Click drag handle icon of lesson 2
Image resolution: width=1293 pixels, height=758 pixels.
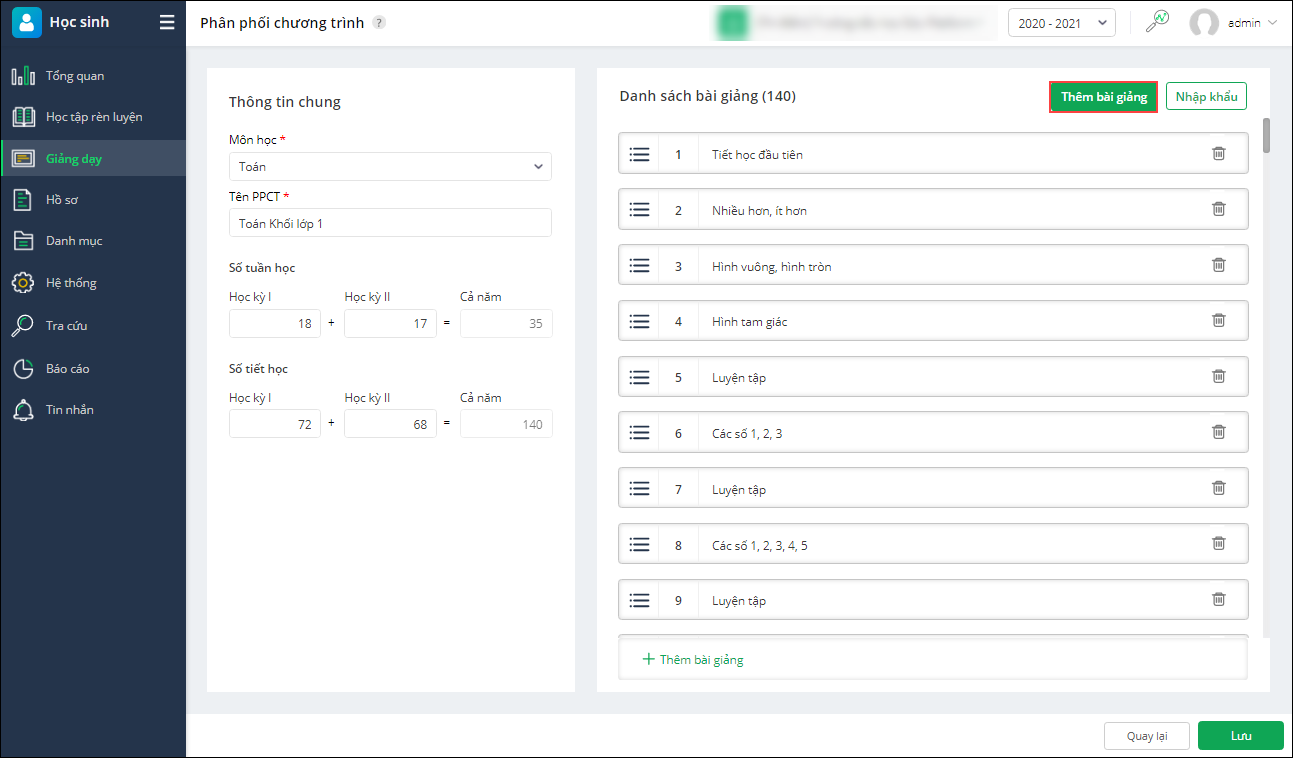coord(640,210)
